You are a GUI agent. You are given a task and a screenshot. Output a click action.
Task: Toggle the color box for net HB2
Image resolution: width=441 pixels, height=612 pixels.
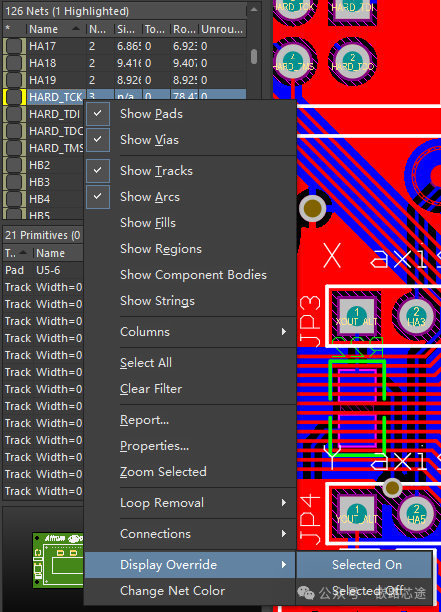[x=14, y=165]
